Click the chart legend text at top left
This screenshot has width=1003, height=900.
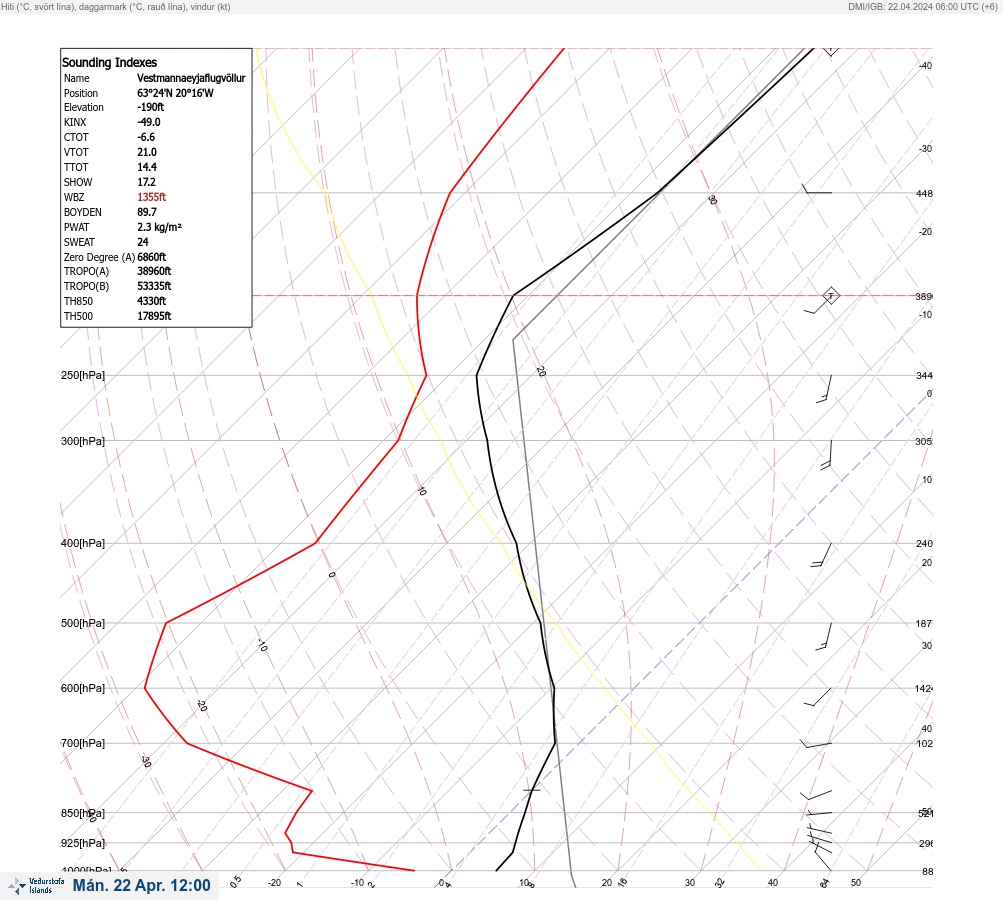116,6
